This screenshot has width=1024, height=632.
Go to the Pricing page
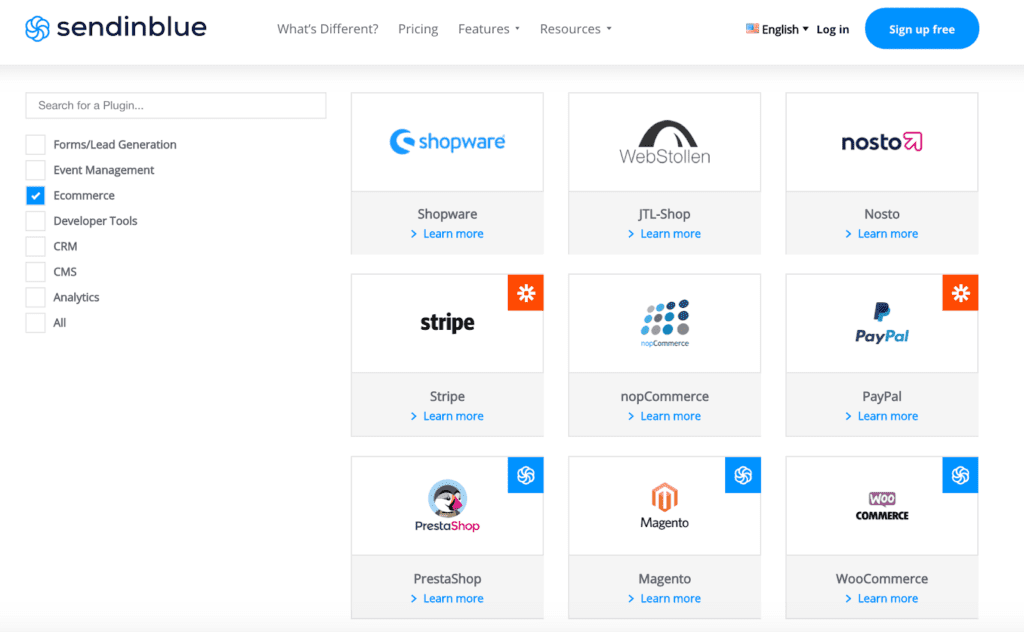pos(418,29)
